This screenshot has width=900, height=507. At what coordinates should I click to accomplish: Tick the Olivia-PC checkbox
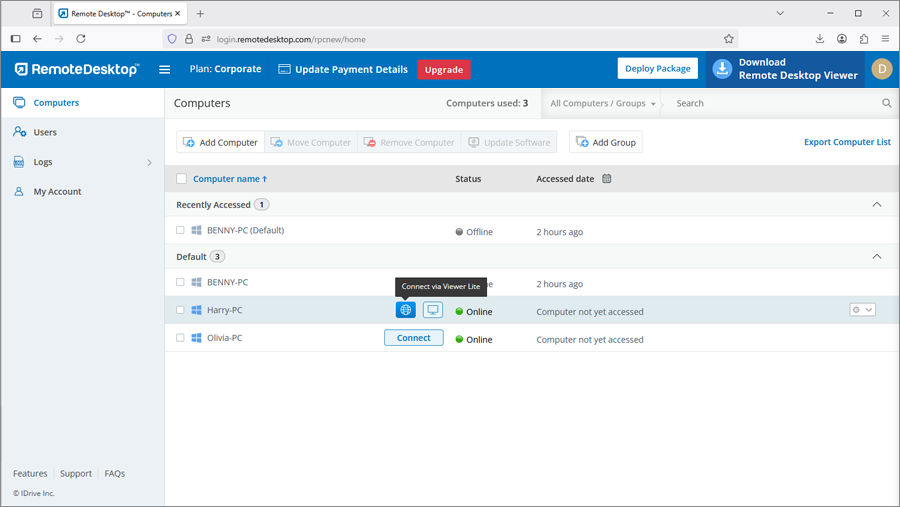tap(181, 338)
